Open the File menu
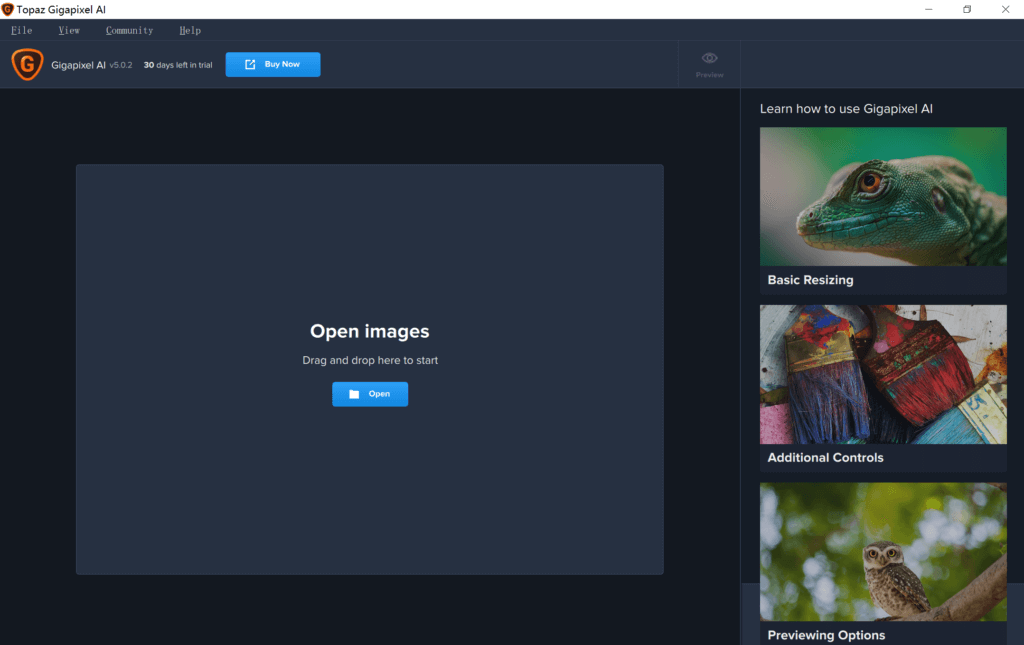The width and height of the screenshot is (1024, 645). [x=21, y=30]
